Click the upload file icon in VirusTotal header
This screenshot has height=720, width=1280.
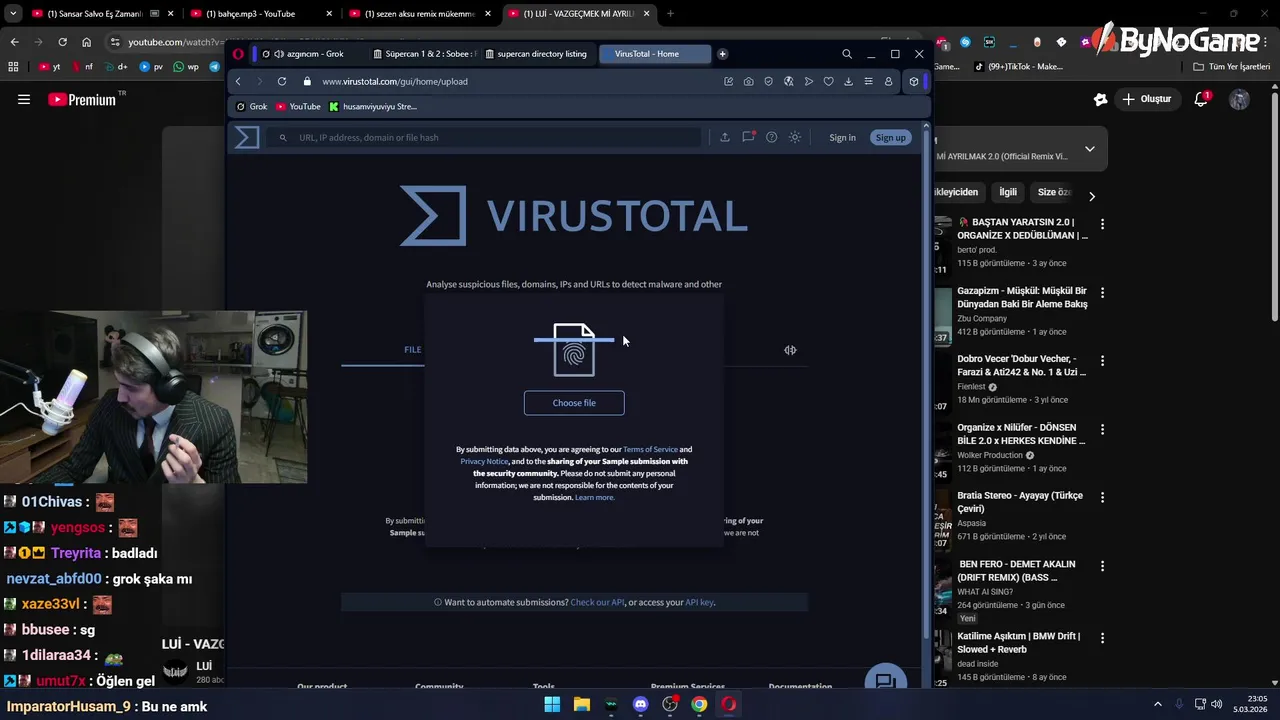[x=725, y=137]
